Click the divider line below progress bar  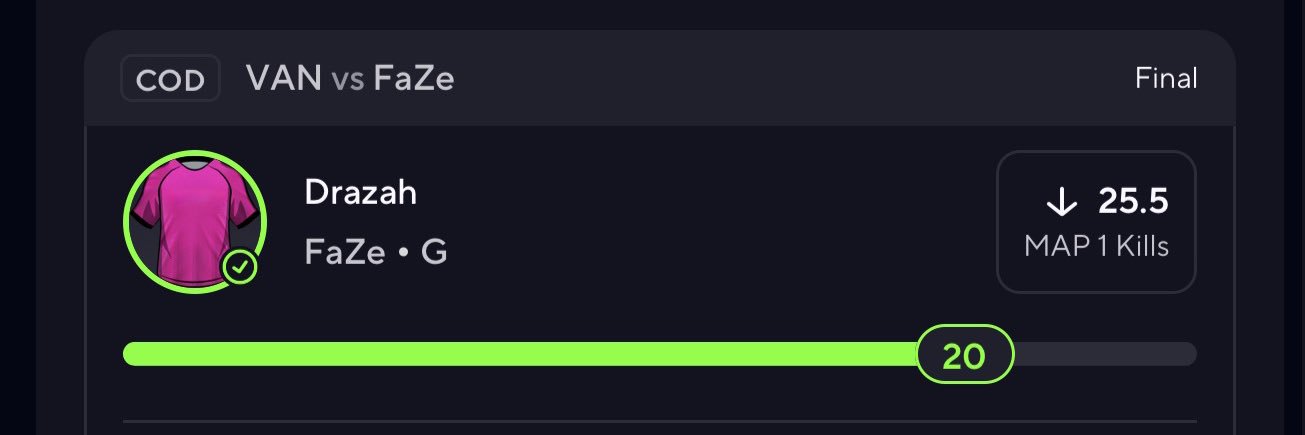(660, 421)
